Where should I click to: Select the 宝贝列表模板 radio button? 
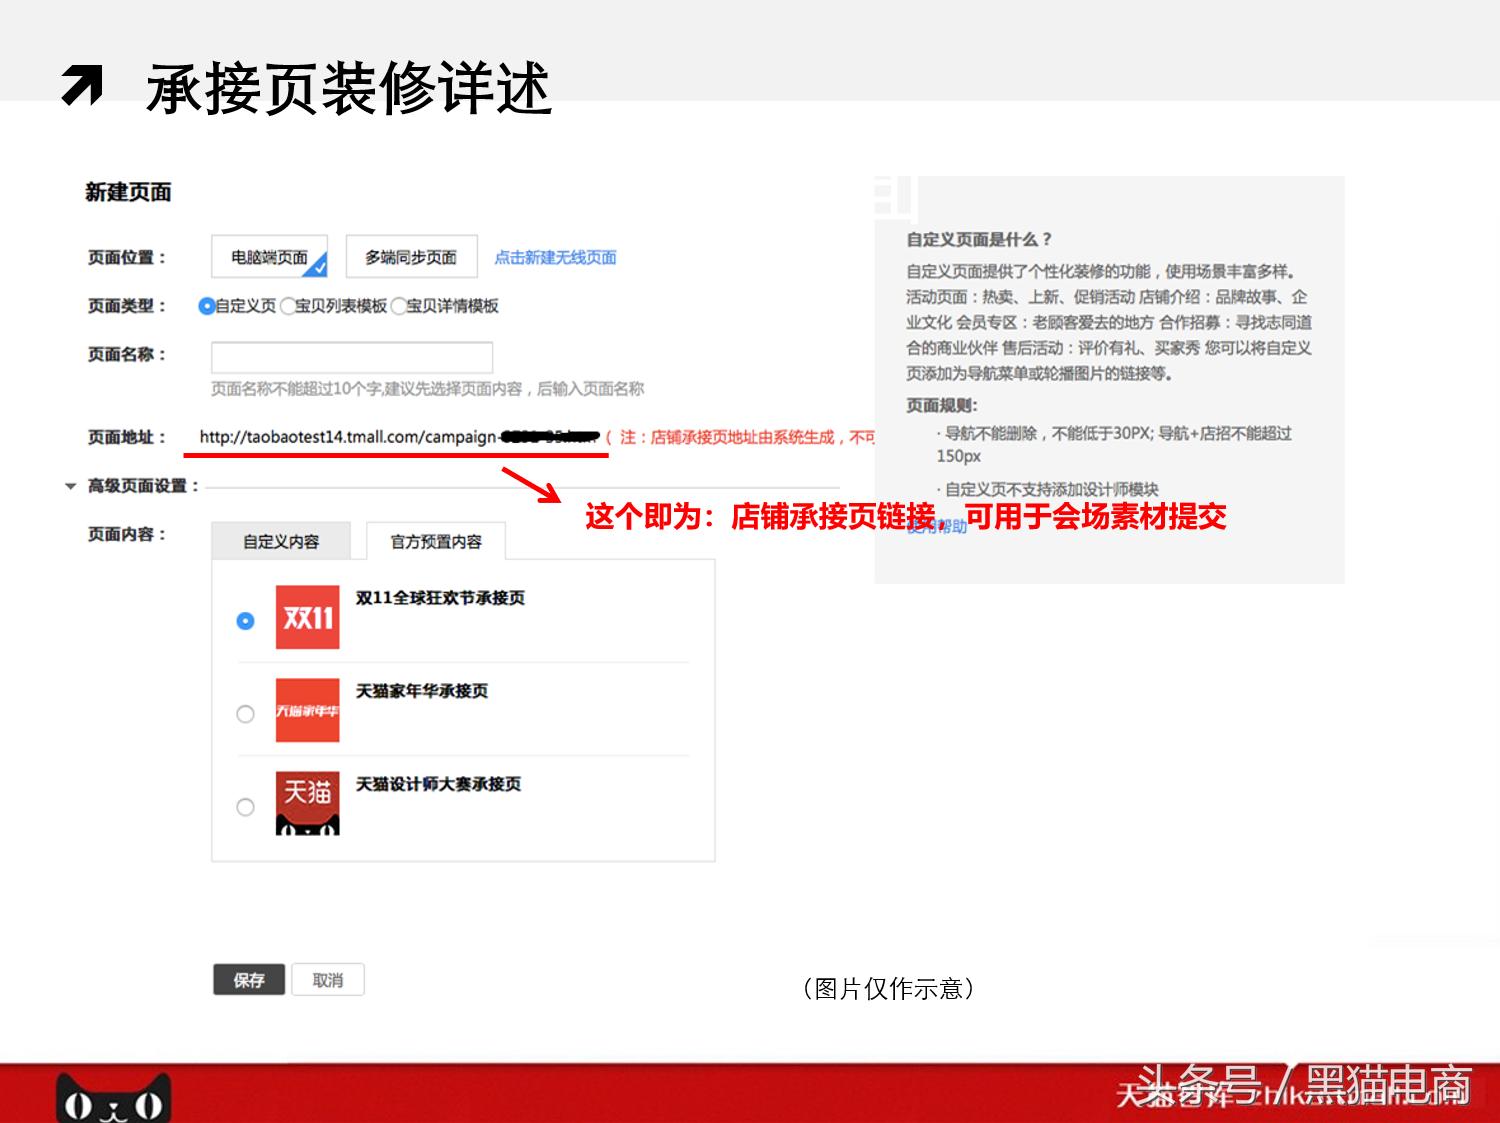point(286,307)
